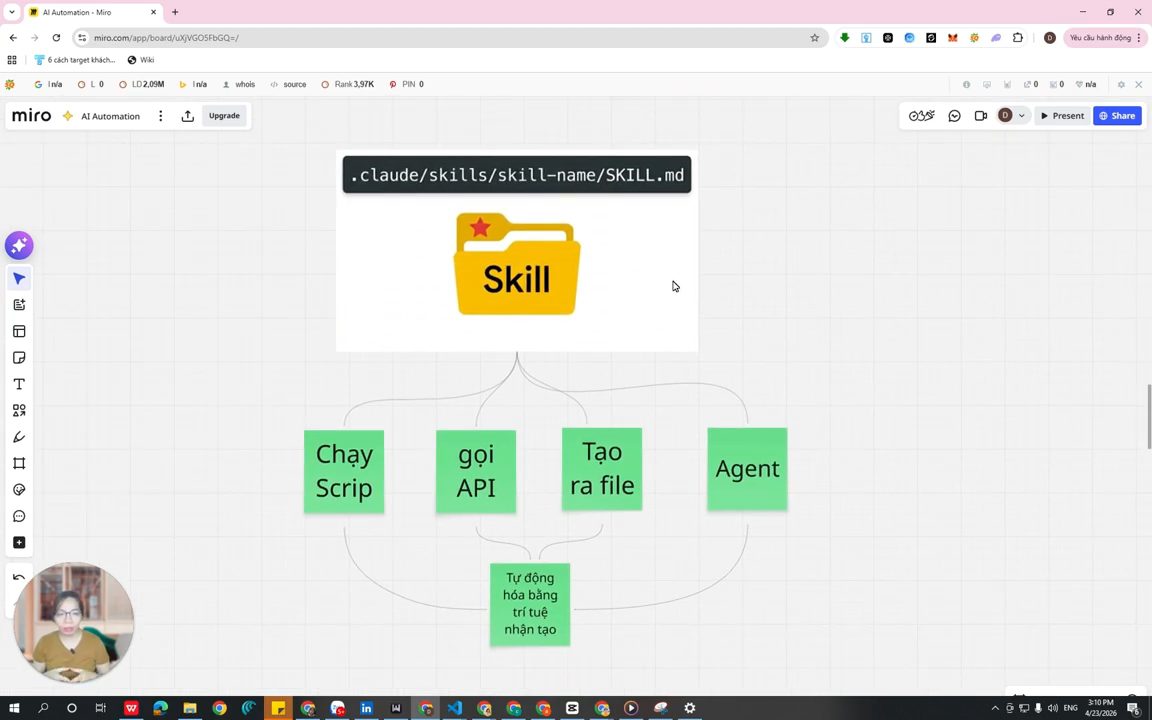The height and width of the screenshot is (720, 1152).
Task: Click the SEO bar info icon
Action: click(966, 84)
